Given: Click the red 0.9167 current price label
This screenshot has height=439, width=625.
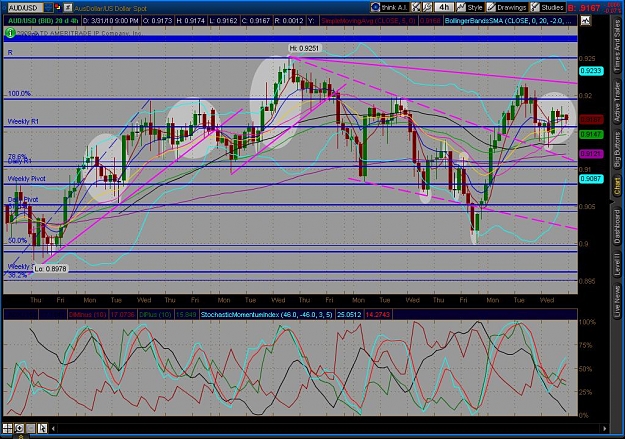Looking at the screenshot, I should (x=591, y=119).
